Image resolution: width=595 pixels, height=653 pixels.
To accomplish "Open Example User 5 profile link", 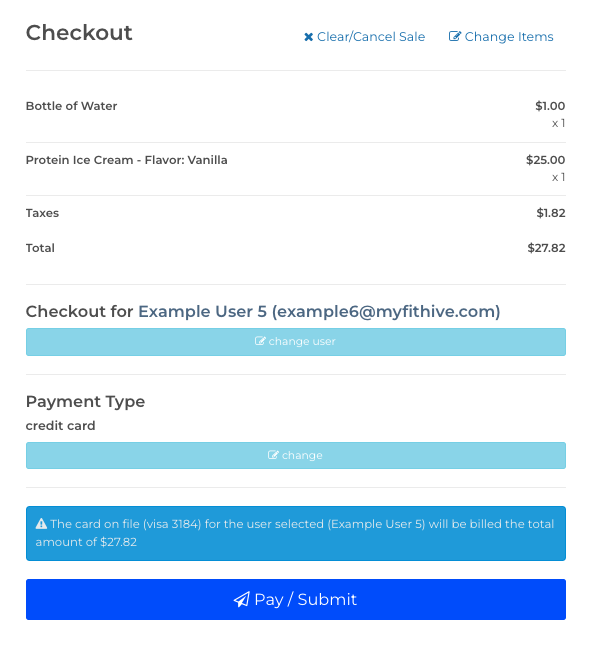I will pyautogui.click(x=319, y=312).
